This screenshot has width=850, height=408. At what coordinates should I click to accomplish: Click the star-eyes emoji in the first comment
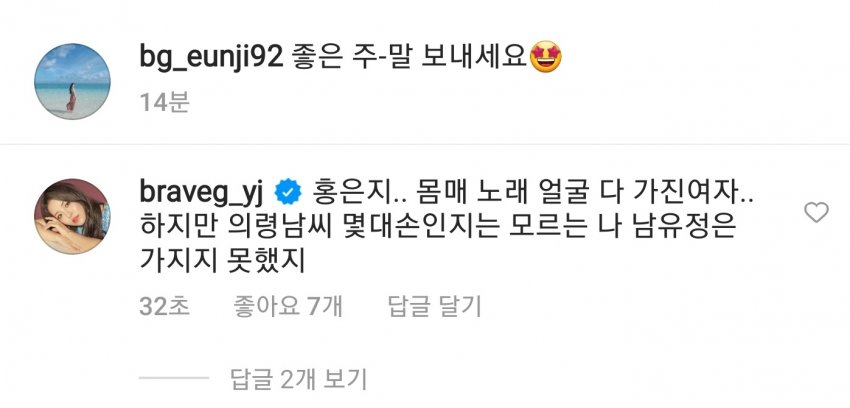click(545, 58)
